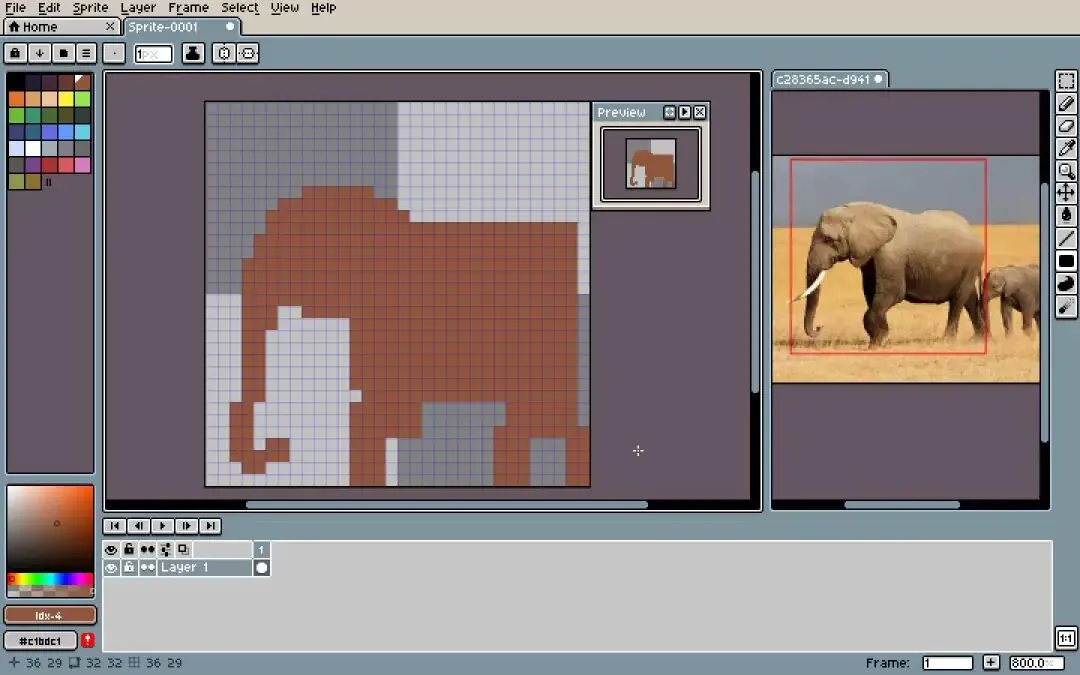The height and width of the screenshot is (675, 1080).
Task: Open the File menu
Action: tap(15, 8)
